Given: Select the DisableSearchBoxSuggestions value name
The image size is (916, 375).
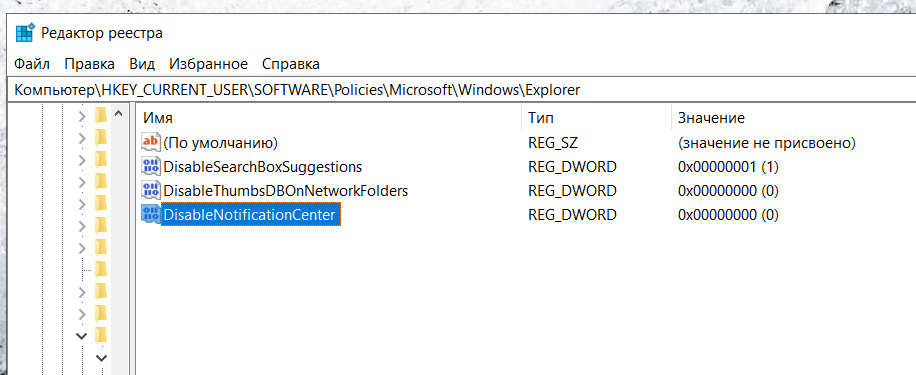Looking at the screenshot, I should click(x=262, y=167).
